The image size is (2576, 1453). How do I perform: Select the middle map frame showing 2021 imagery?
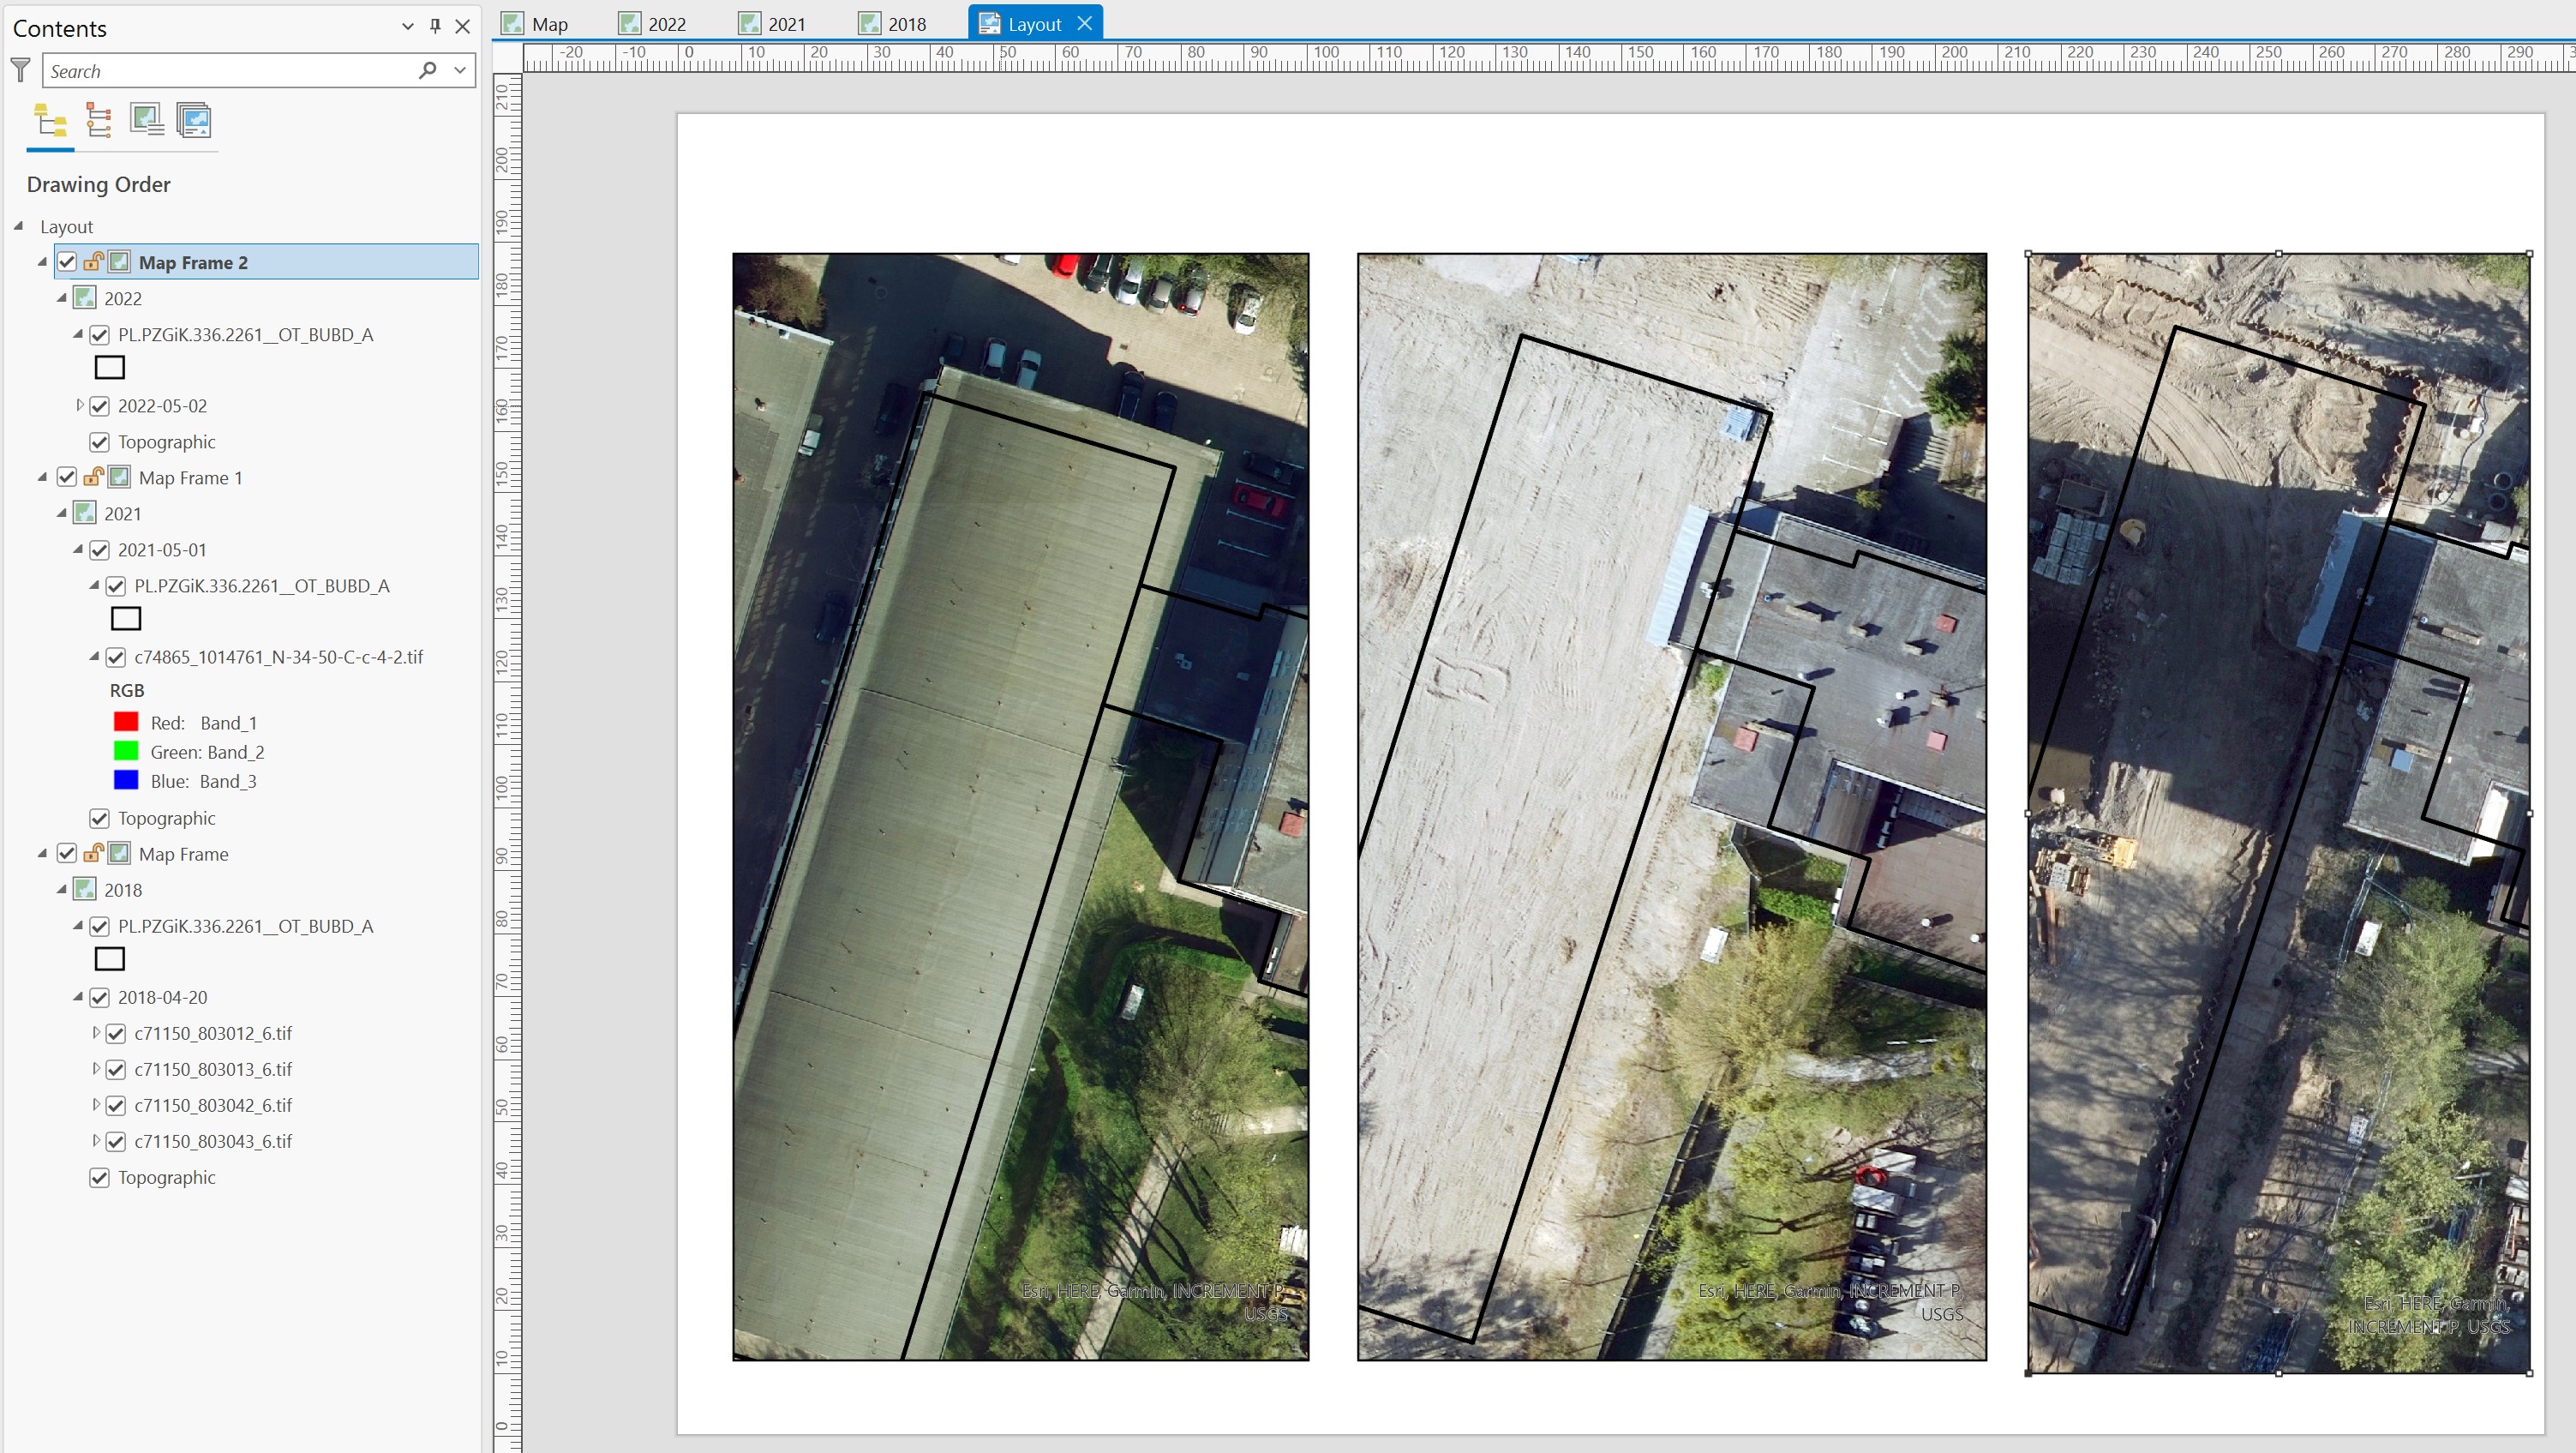tap(1671, 806)
